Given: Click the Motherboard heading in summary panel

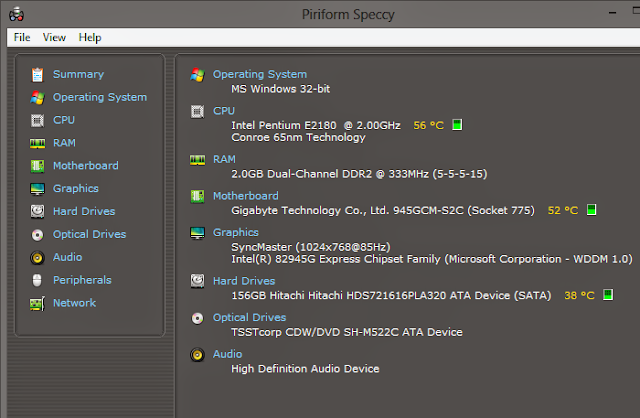Looking at the screenshot, I should [246, 196].
